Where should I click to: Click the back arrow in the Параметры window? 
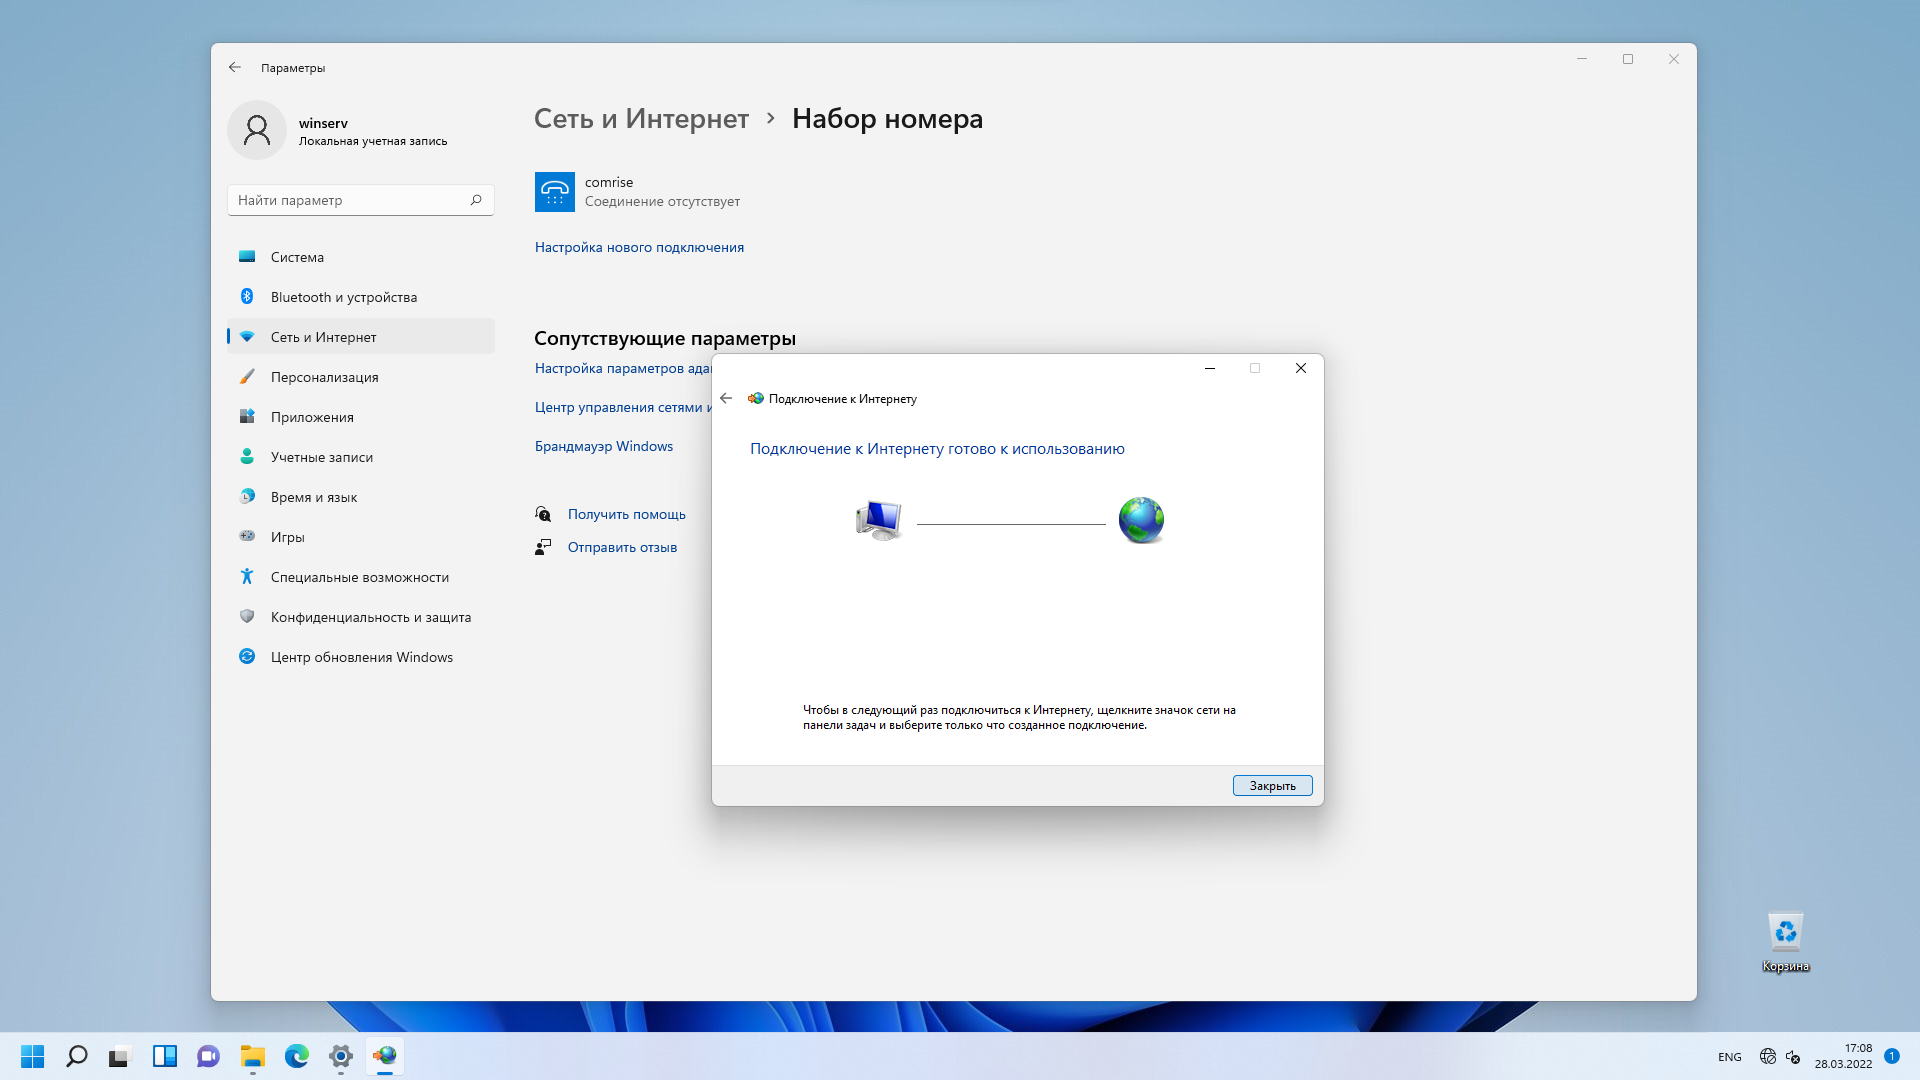[235, 67]
